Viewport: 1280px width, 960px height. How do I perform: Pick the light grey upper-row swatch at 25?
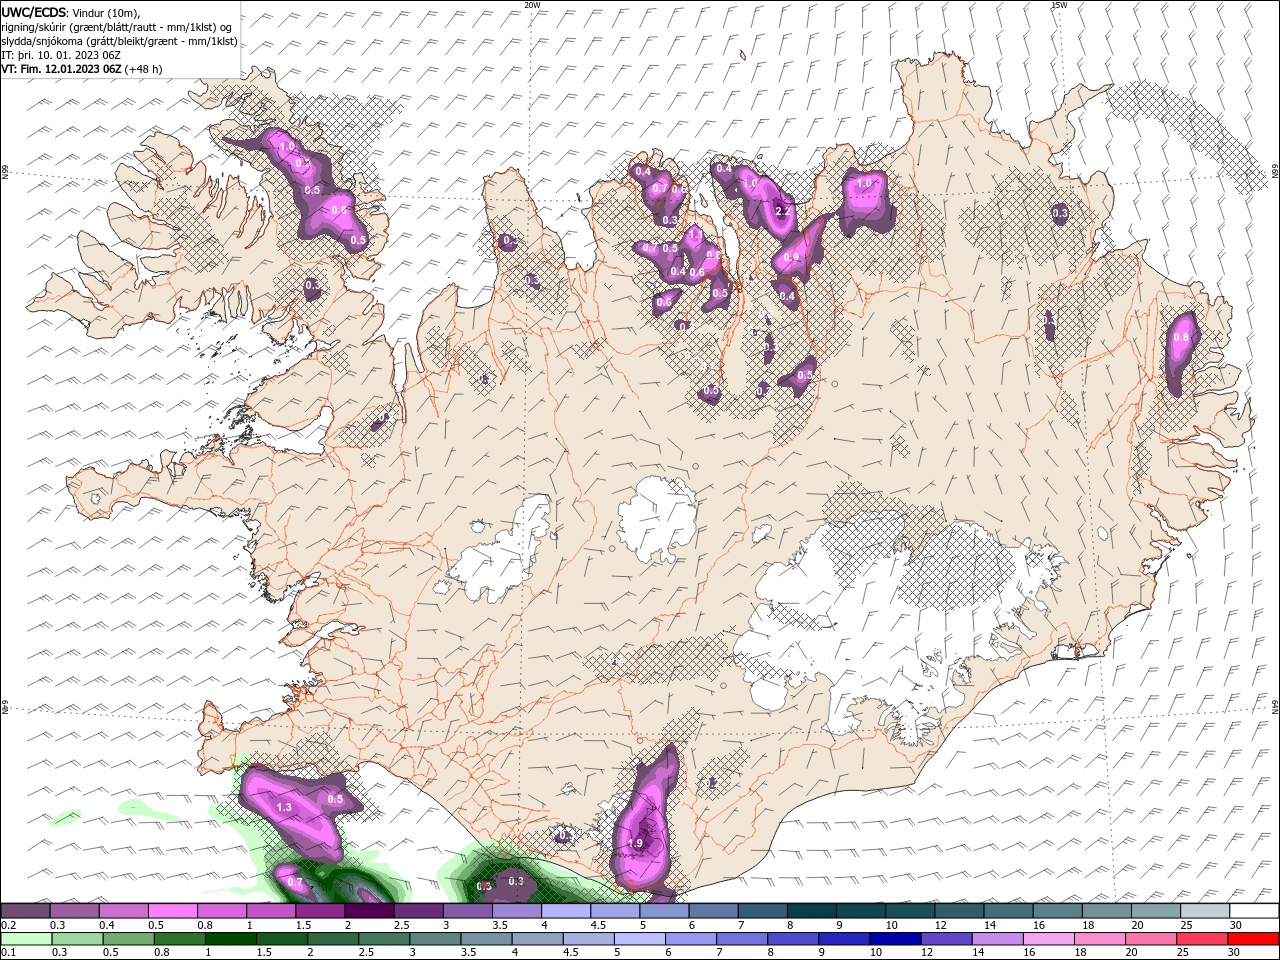(1203, 911)
